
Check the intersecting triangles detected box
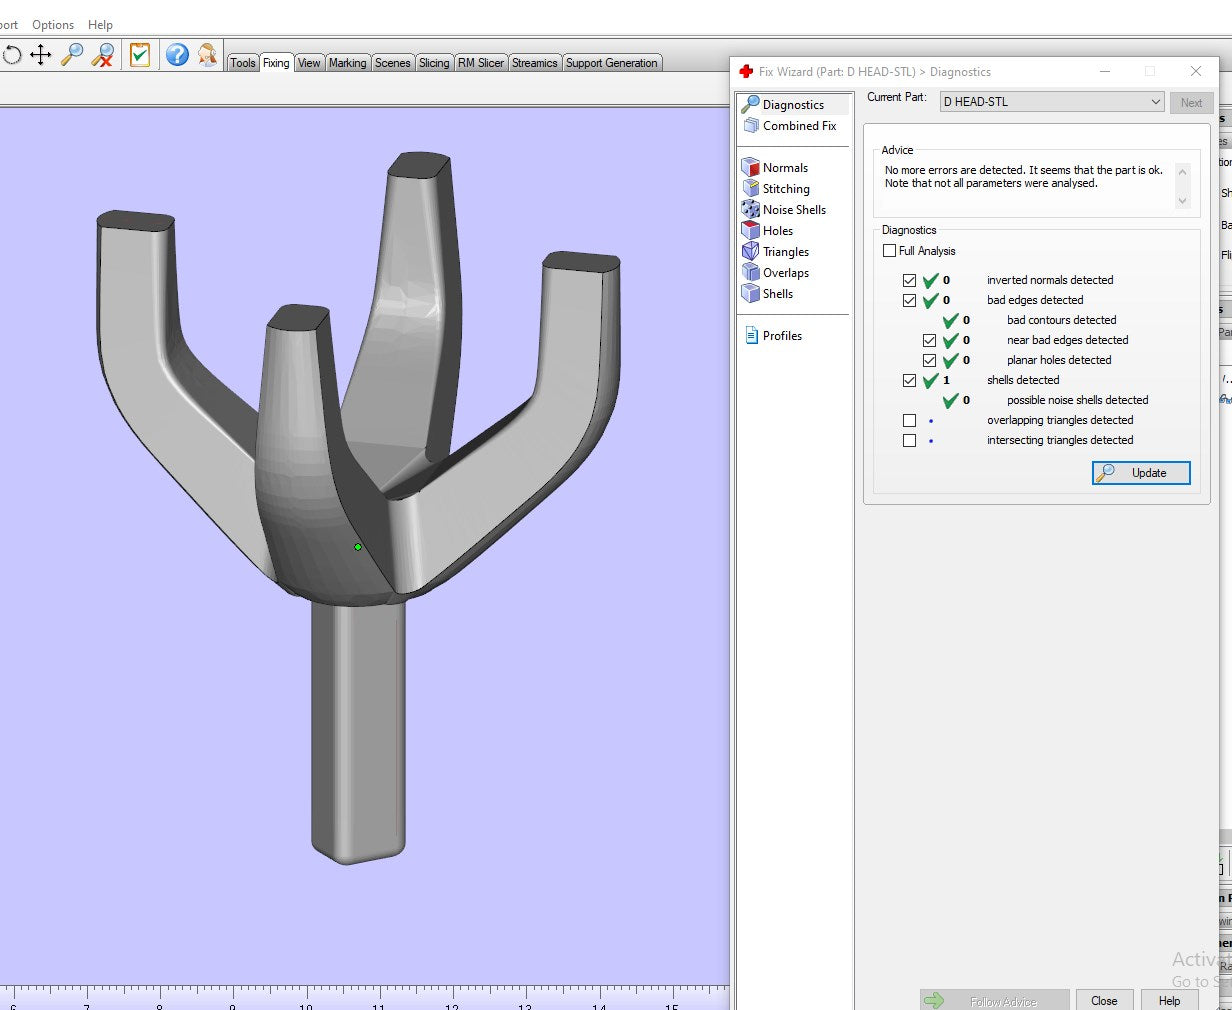(909, 440)
